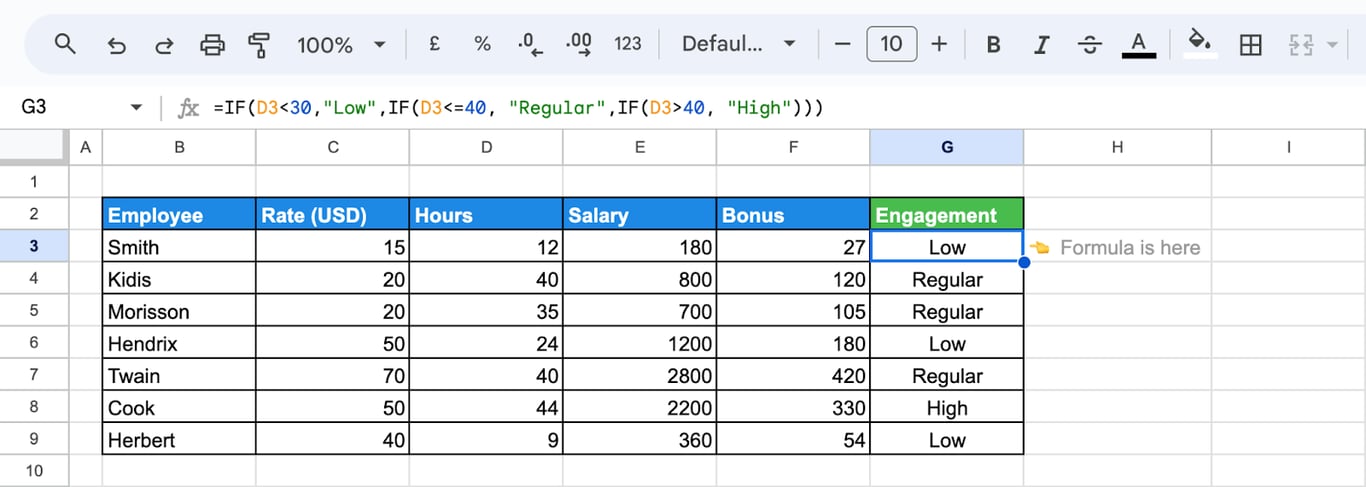
Task: Select column H header
Action: (x=1117, y=147)
